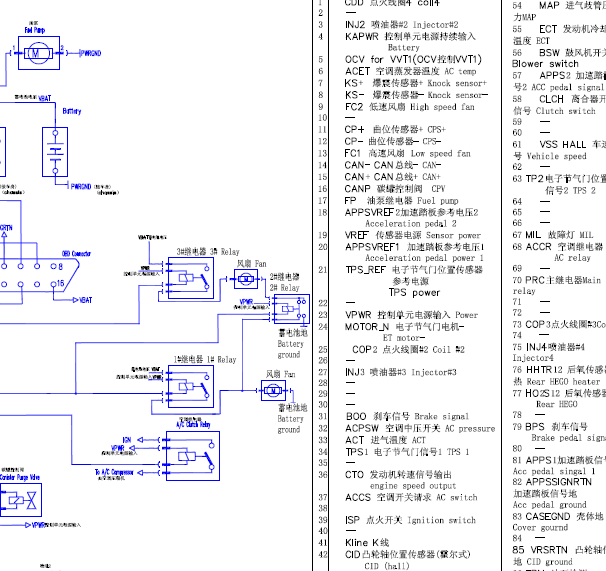
Task: Click the 'Fuel Pump' label above the motor
Action: [35, 30]
